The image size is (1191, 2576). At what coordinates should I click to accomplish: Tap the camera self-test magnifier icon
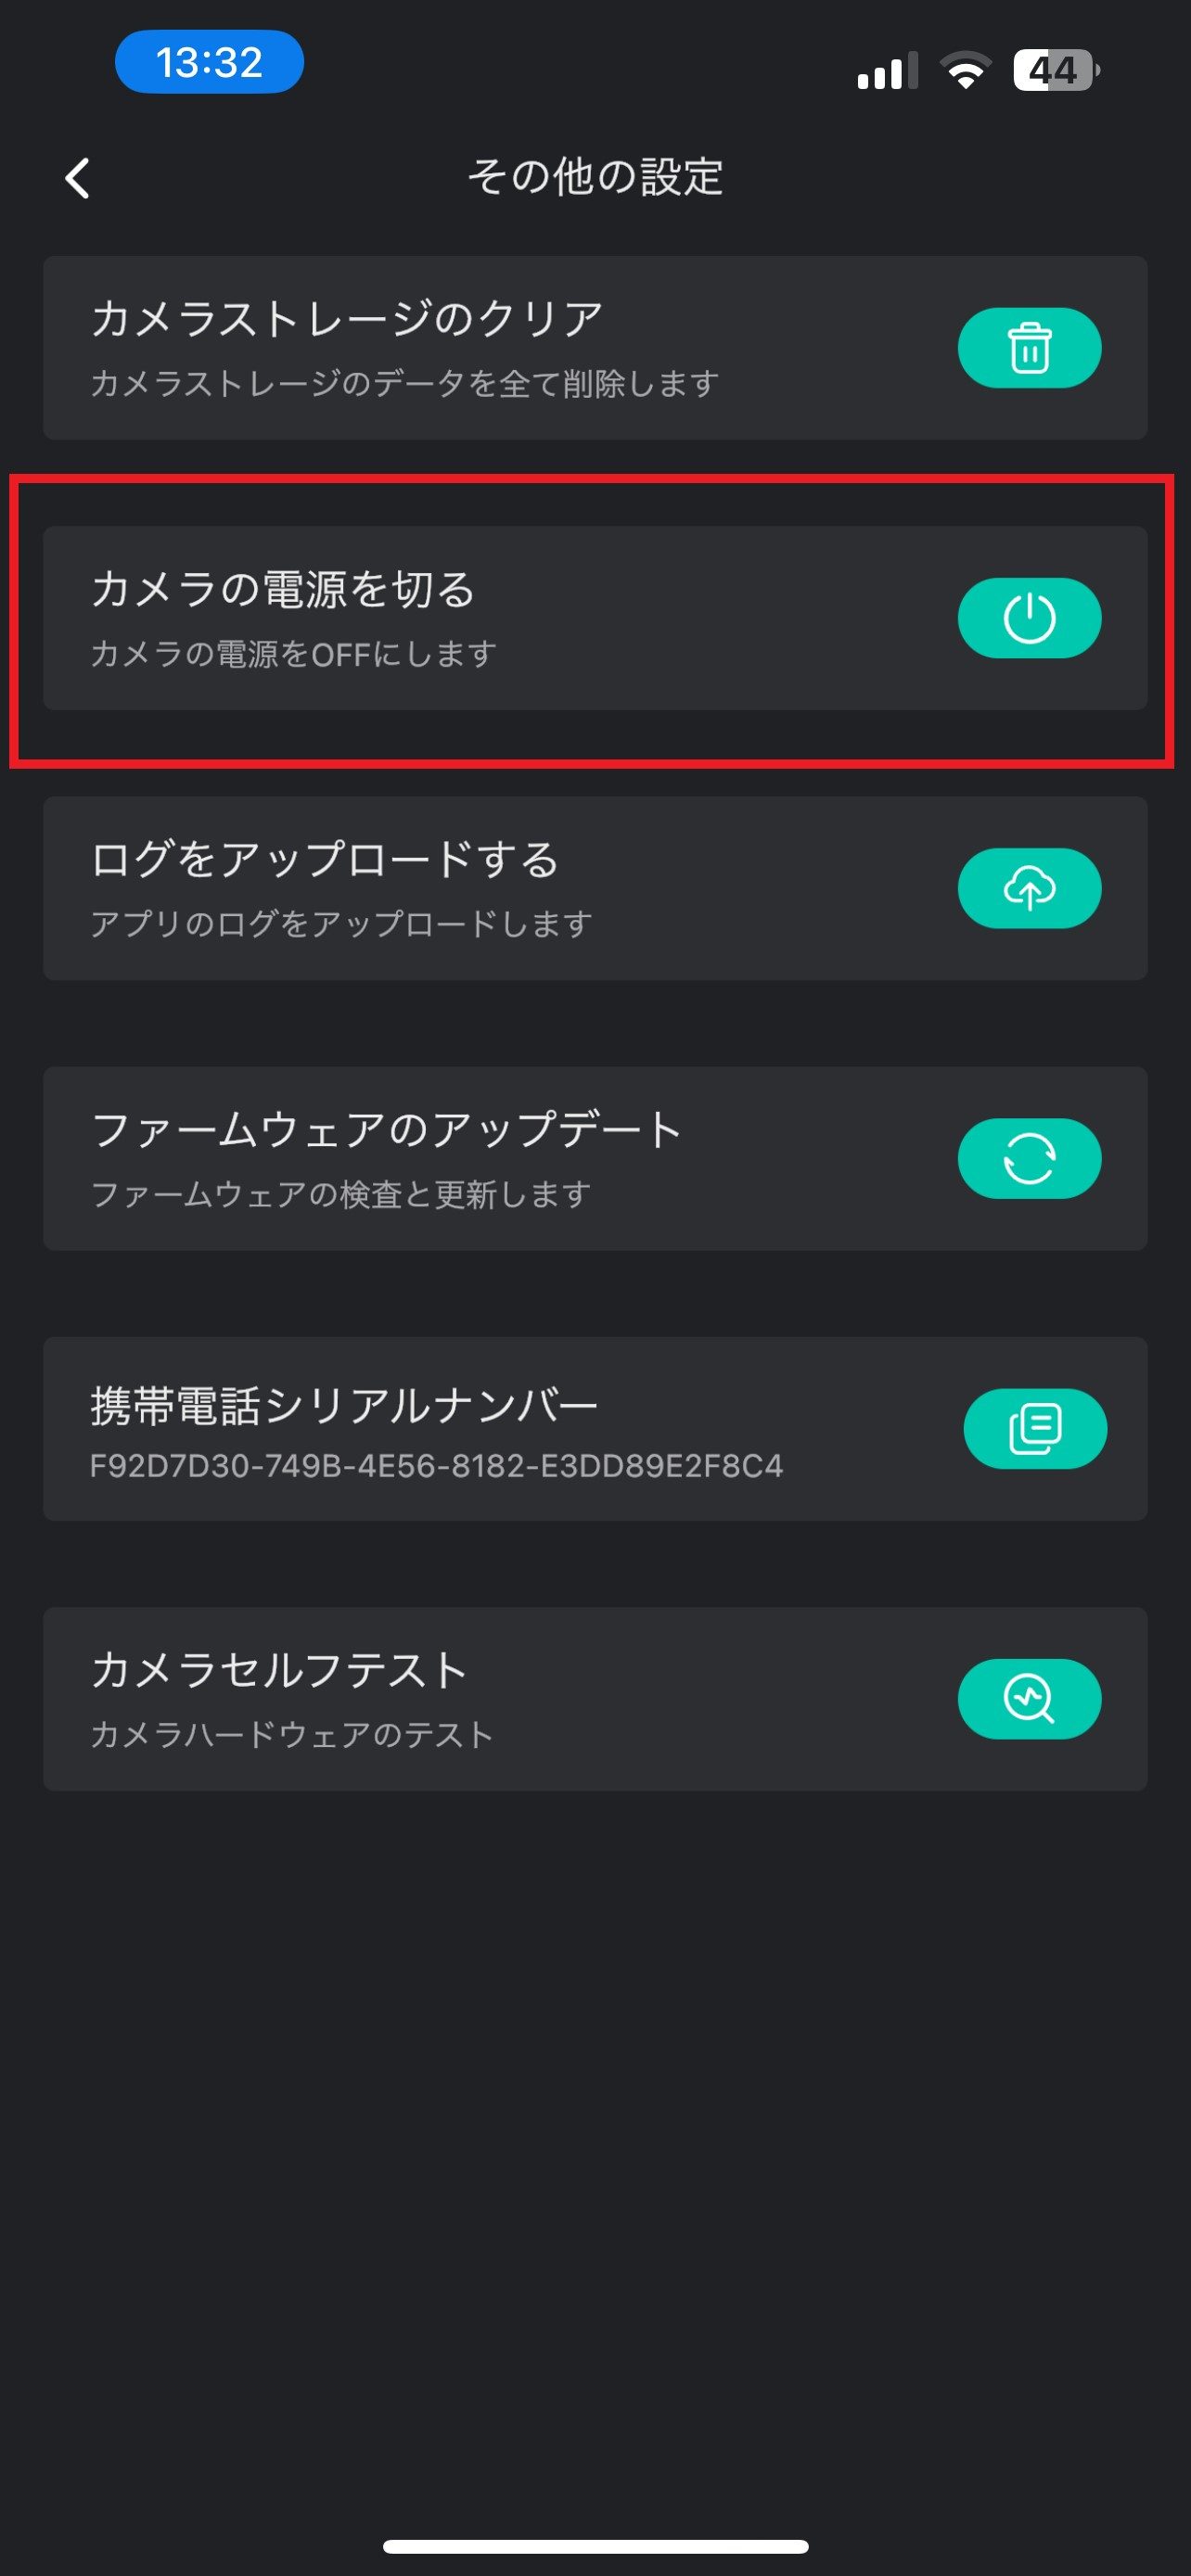1029,1698
